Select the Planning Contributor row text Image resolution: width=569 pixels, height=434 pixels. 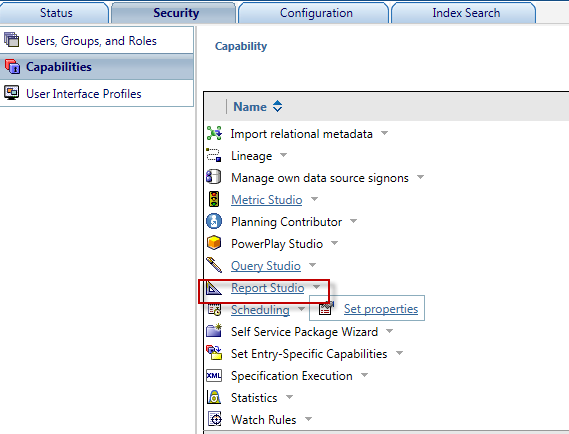click(x=286, y=222)
